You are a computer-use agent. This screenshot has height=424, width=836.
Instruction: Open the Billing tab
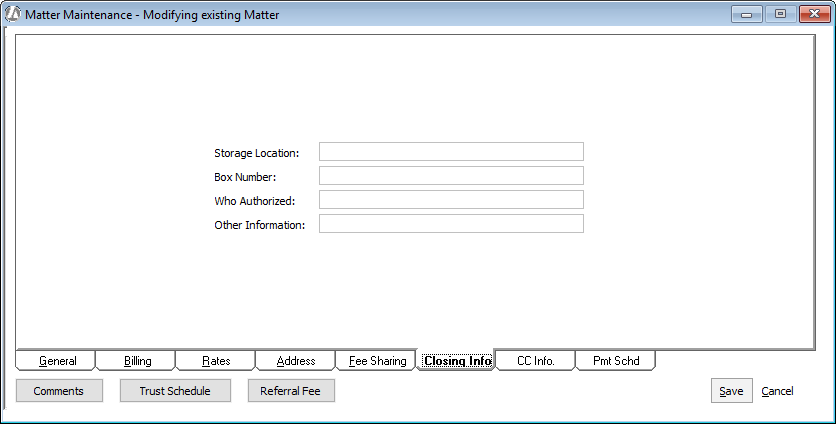(136, 361)
